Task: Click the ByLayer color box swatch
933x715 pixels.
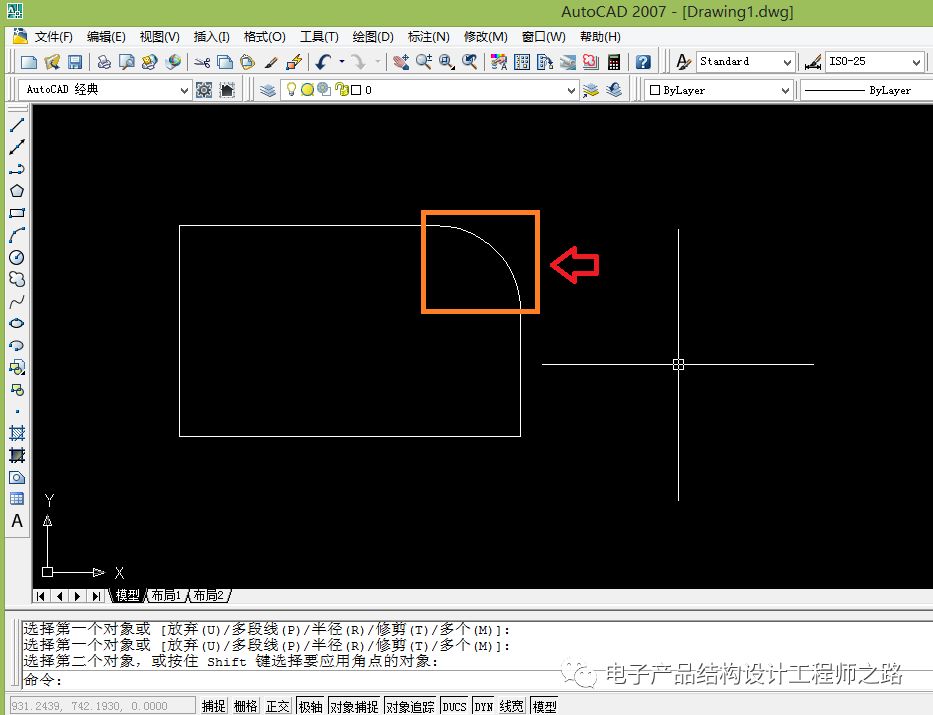Action: tap(655, 90)
